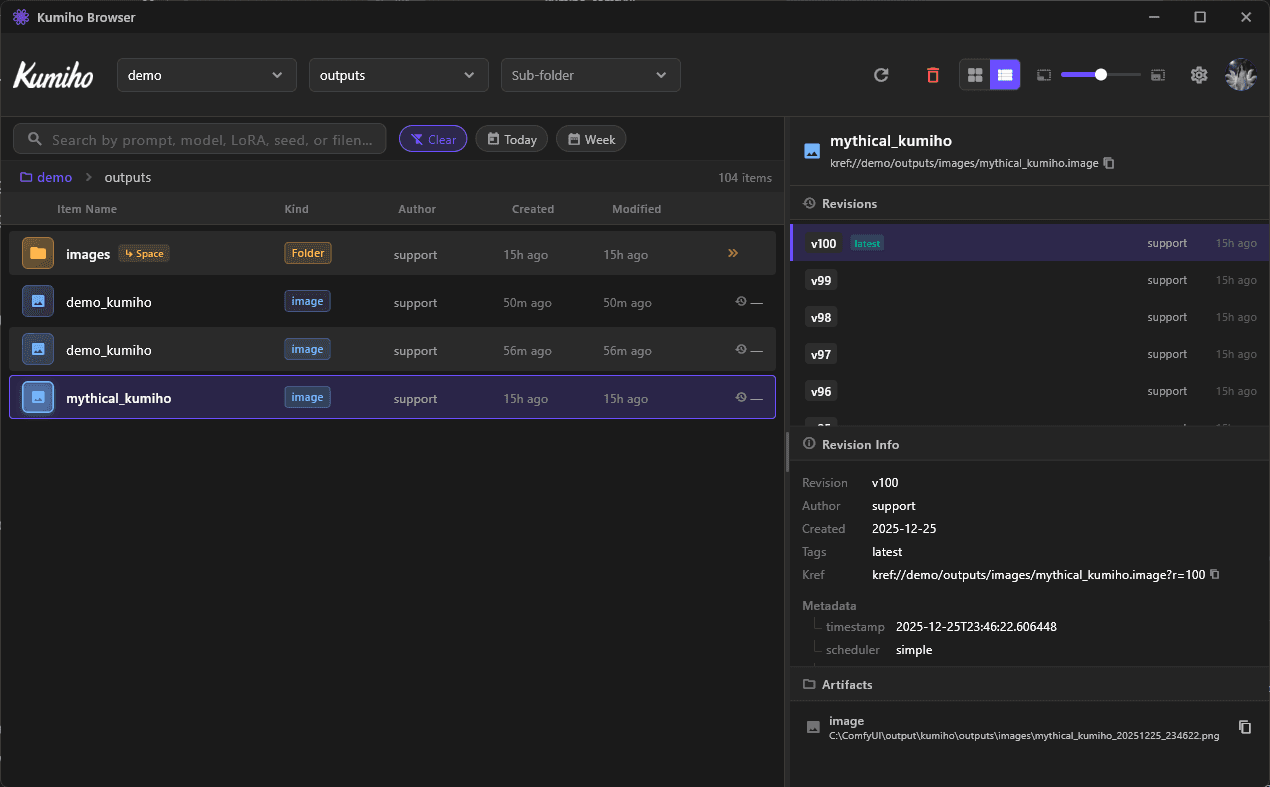Open the project selector showing demo
Image resolution: width=1270 pixels, height=787 pixels.
coord(206,74)
